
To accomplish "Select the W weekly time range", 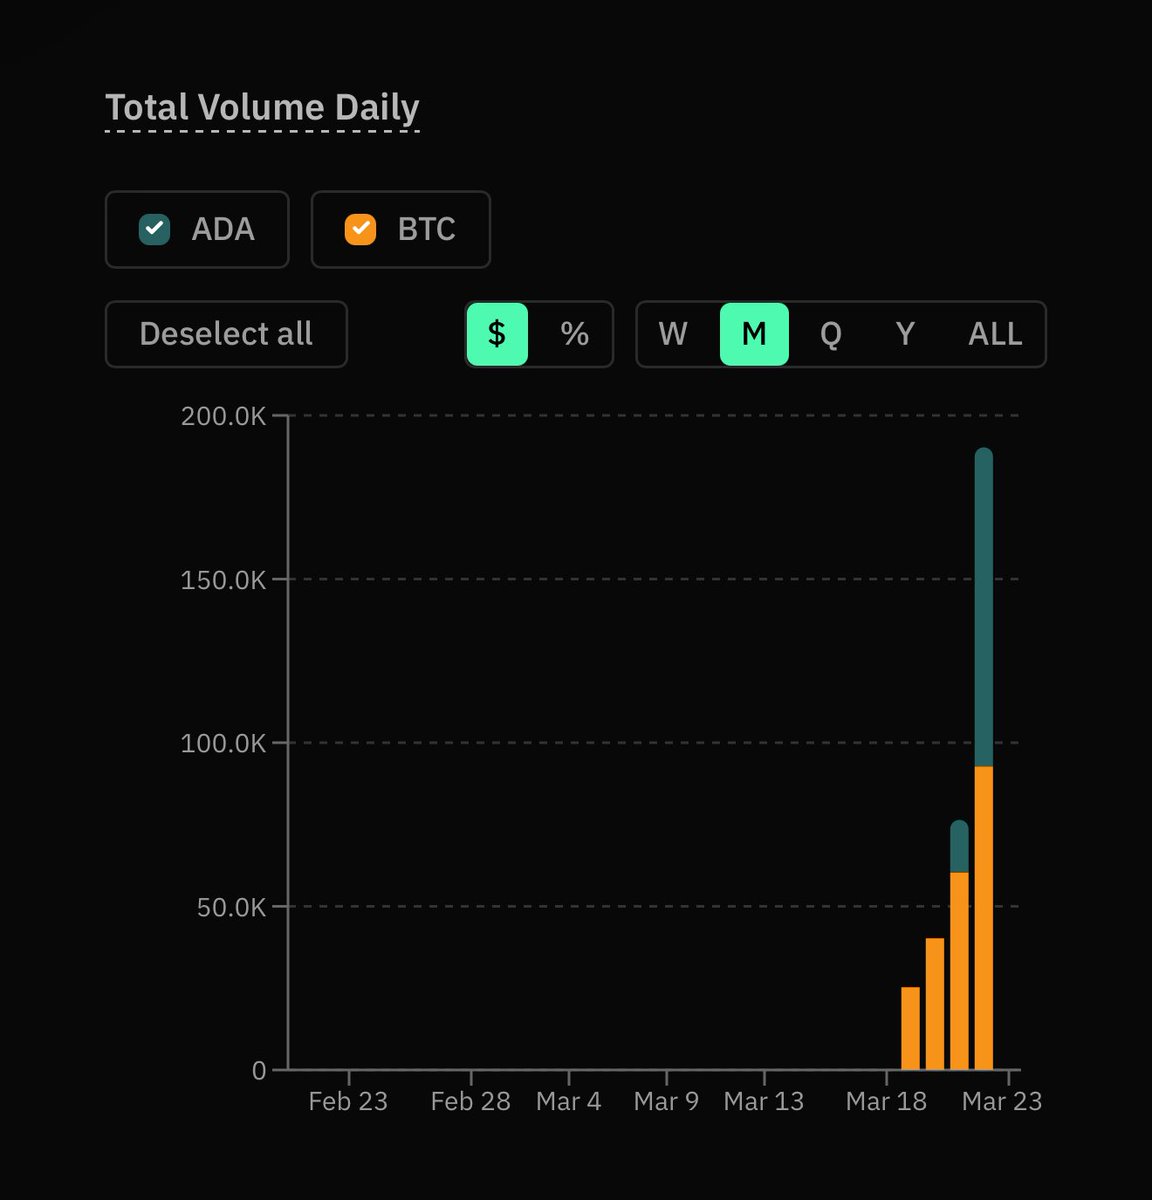I will tap(674, 334).
